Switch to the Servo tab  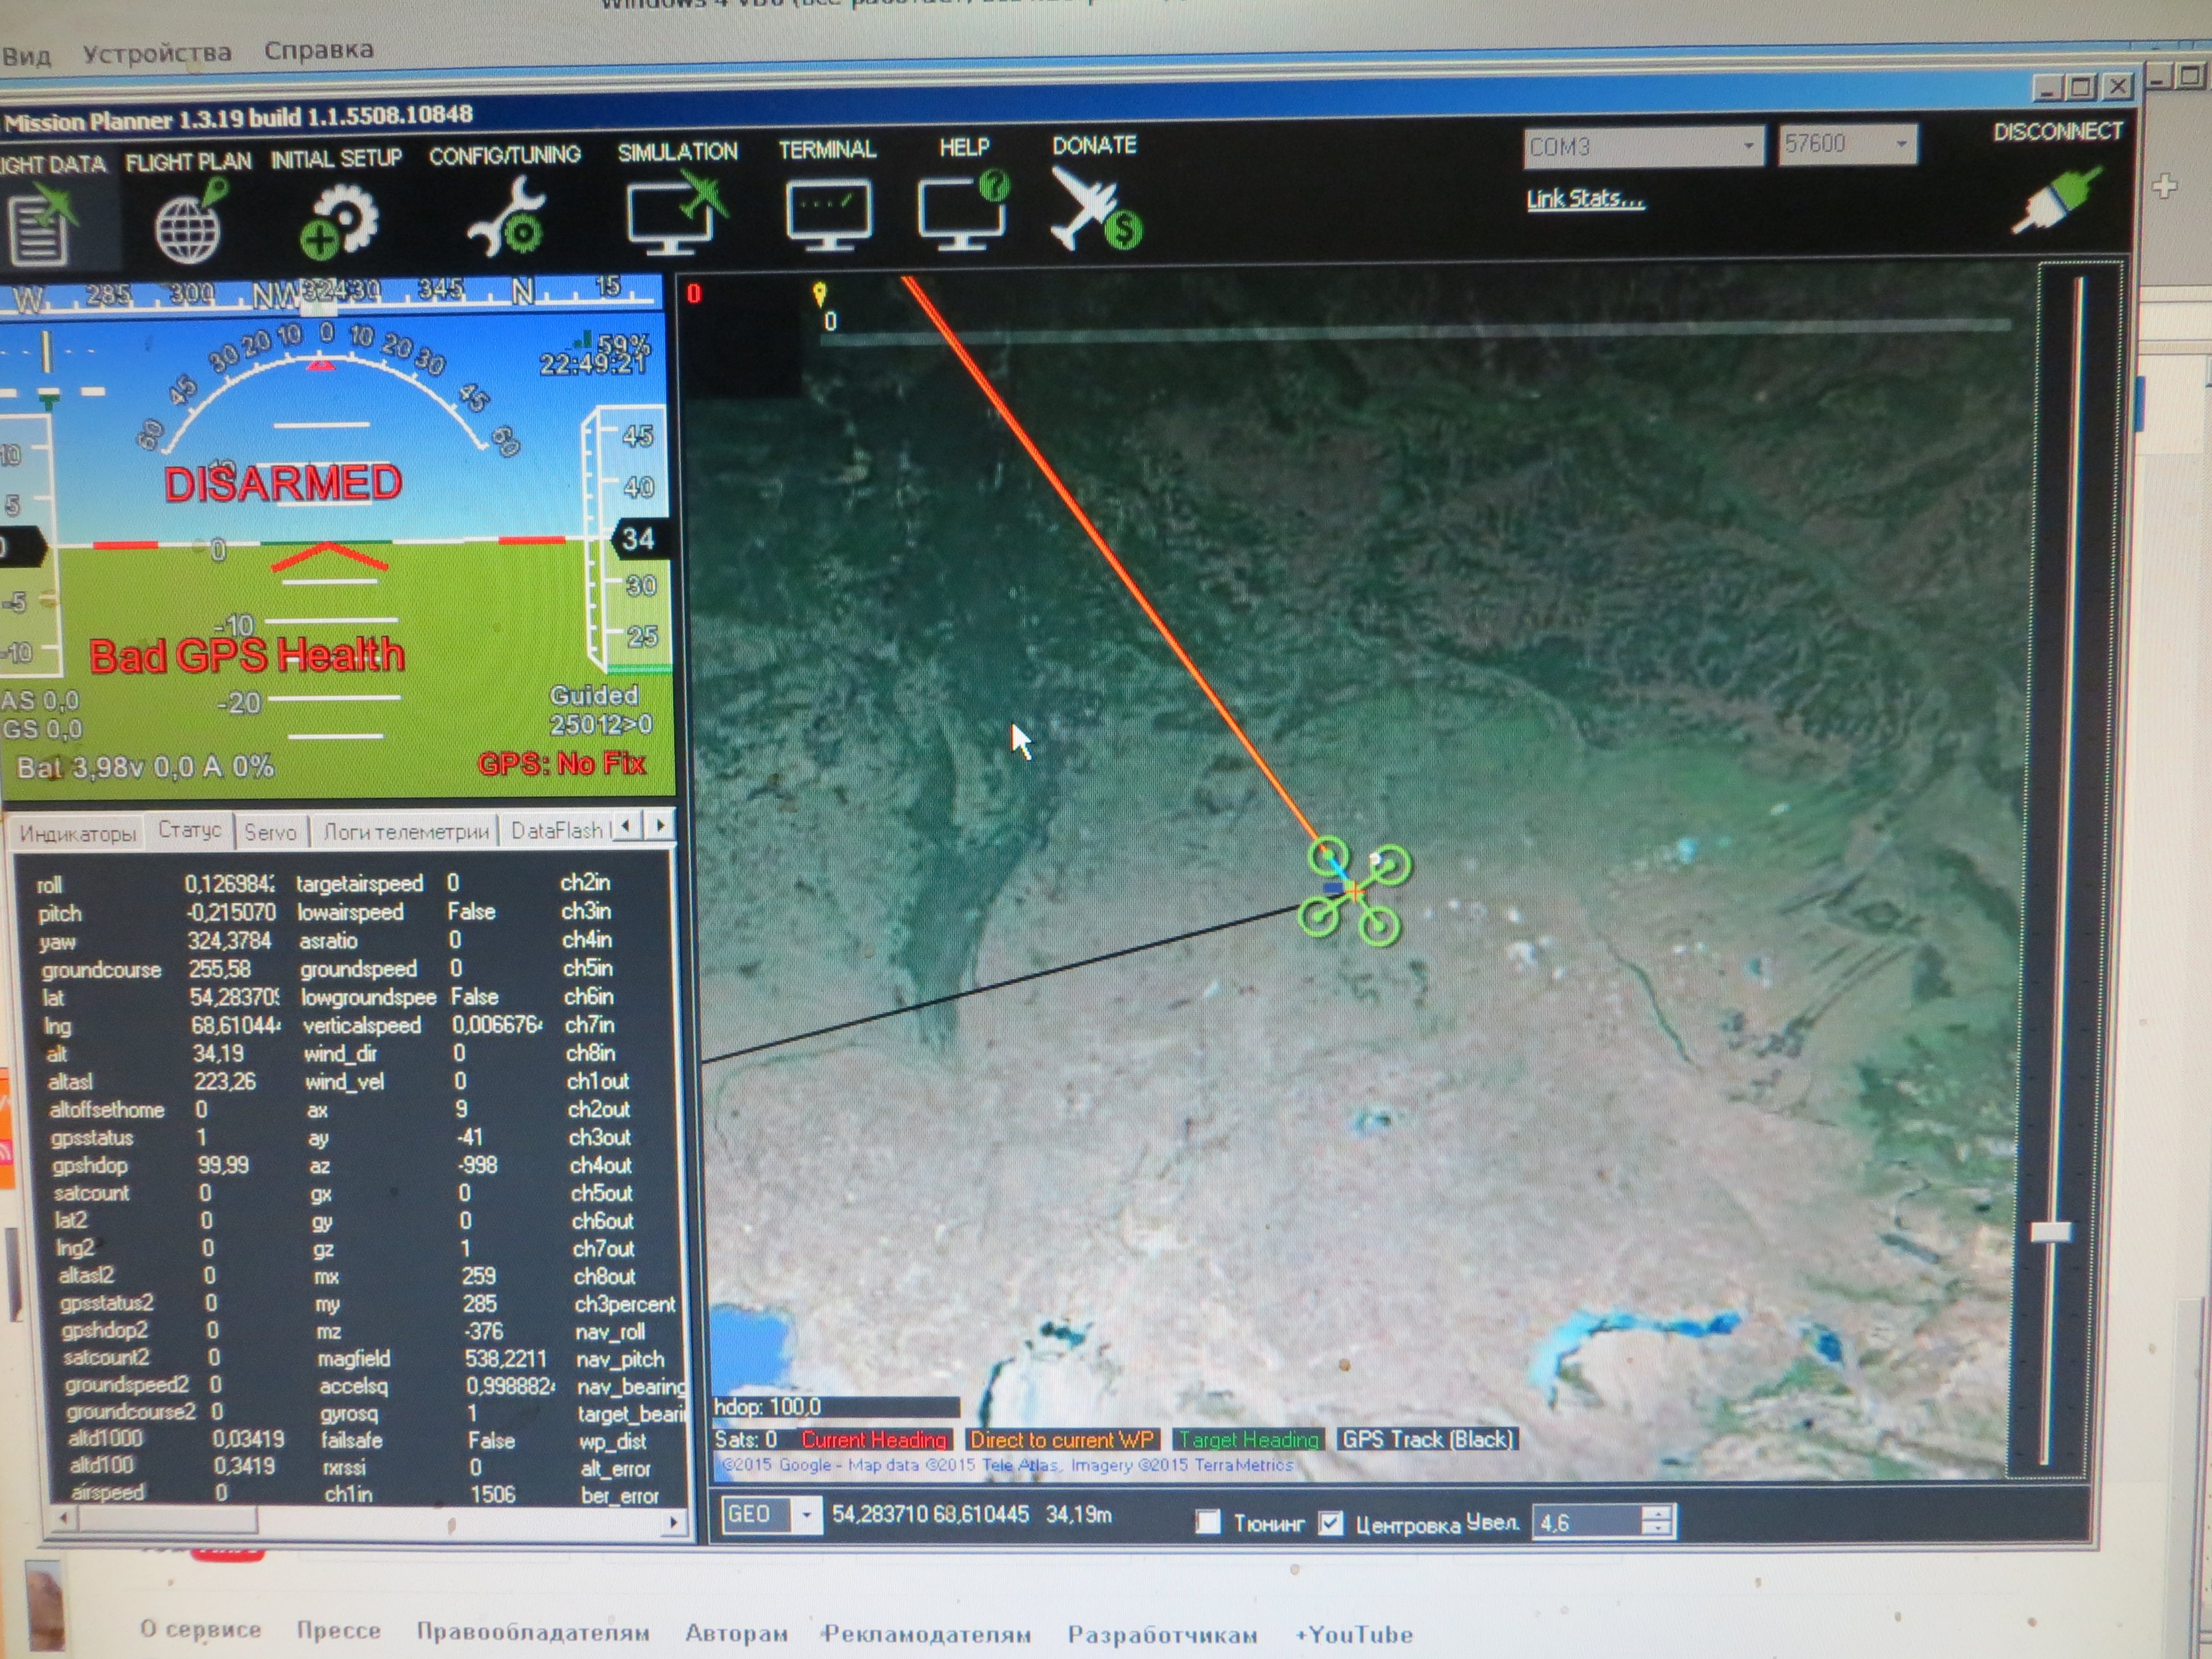point(270,831)
